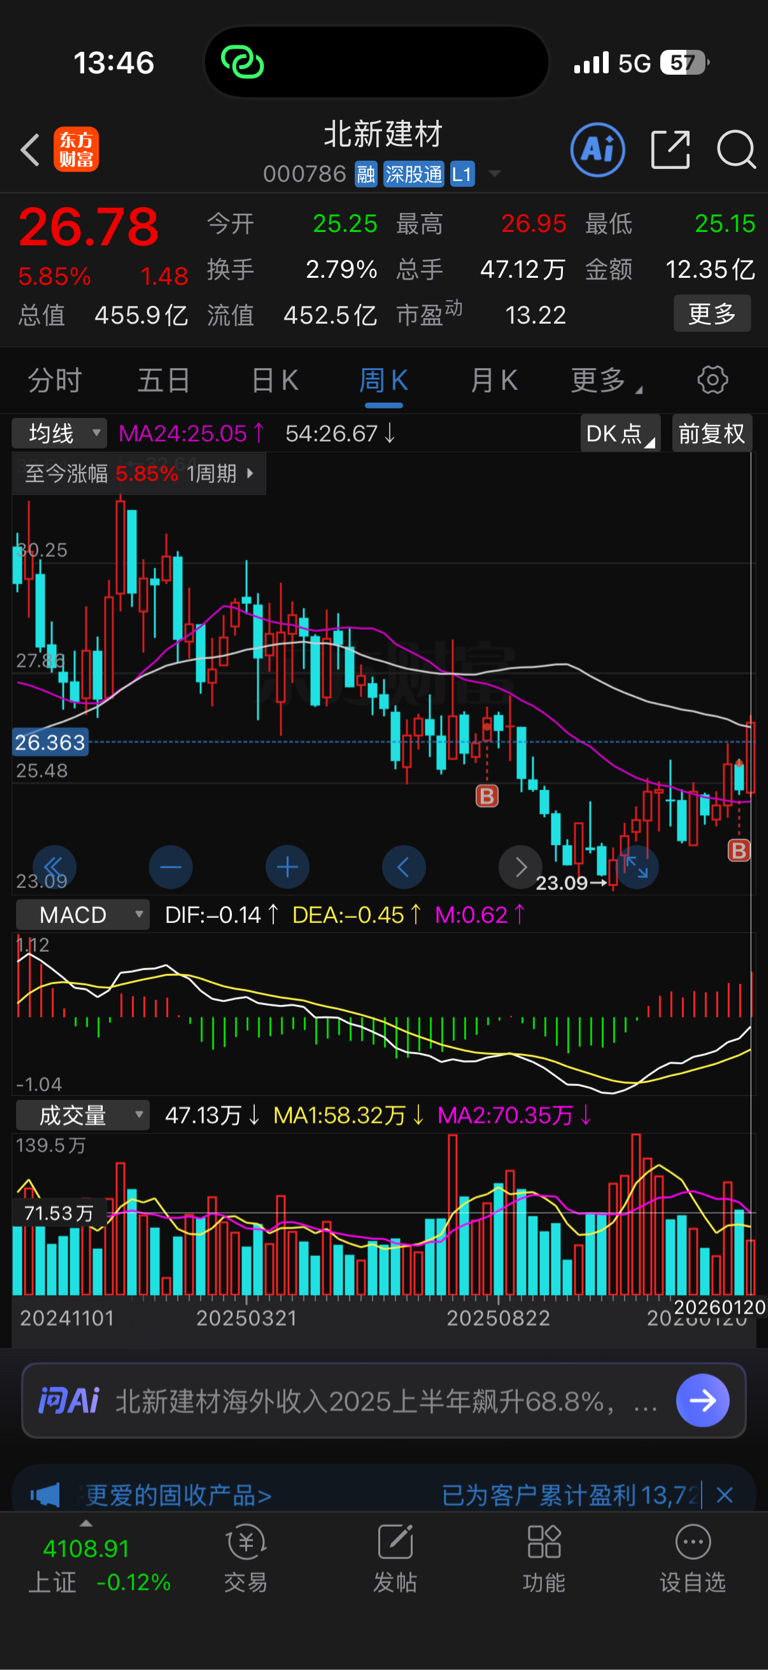Open the 均线 indicator dropdown
The height and width of the screenshot is (1670, 768).
[x=59, y=433]
